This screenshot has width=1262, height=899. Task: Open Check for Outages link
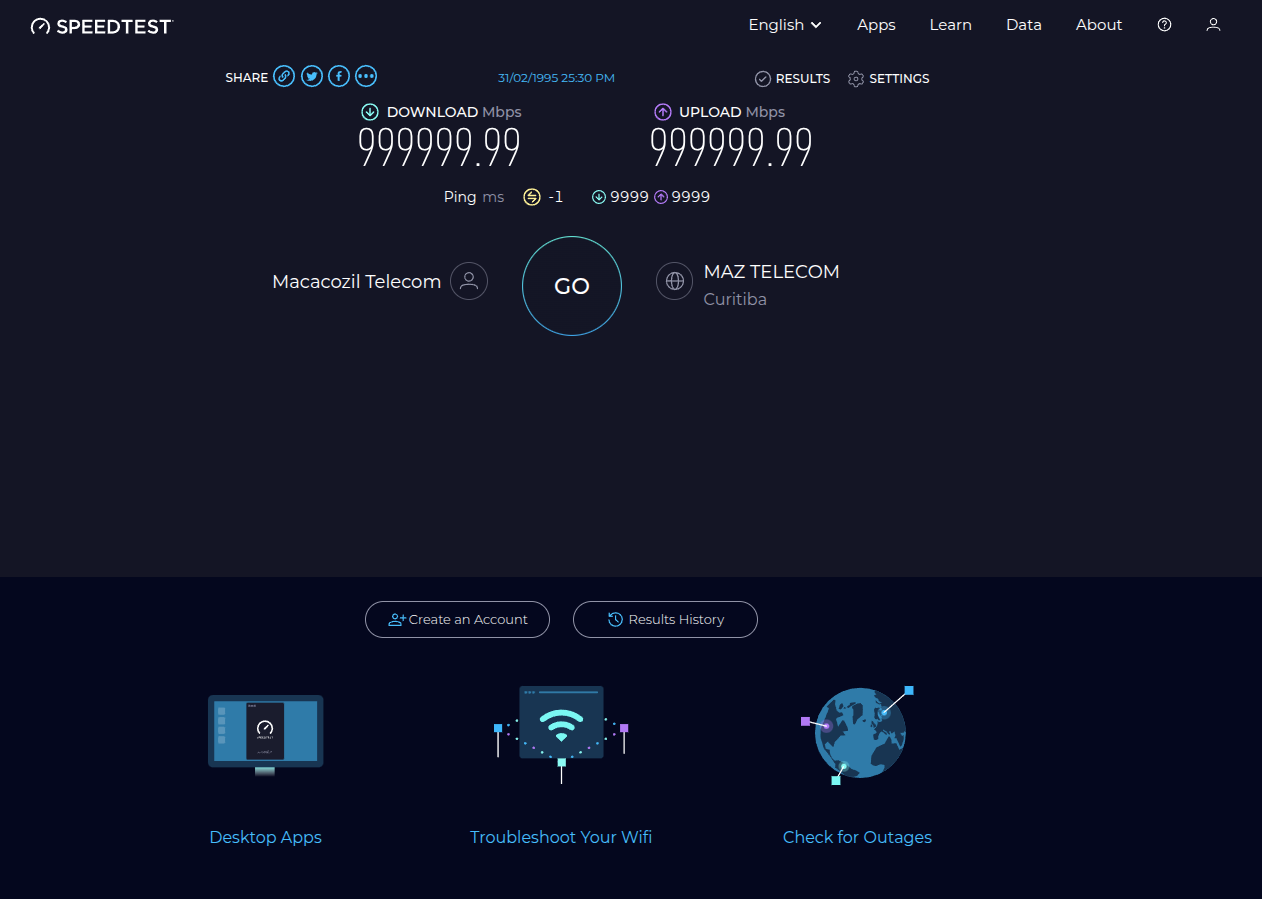[x=857, y=837]
